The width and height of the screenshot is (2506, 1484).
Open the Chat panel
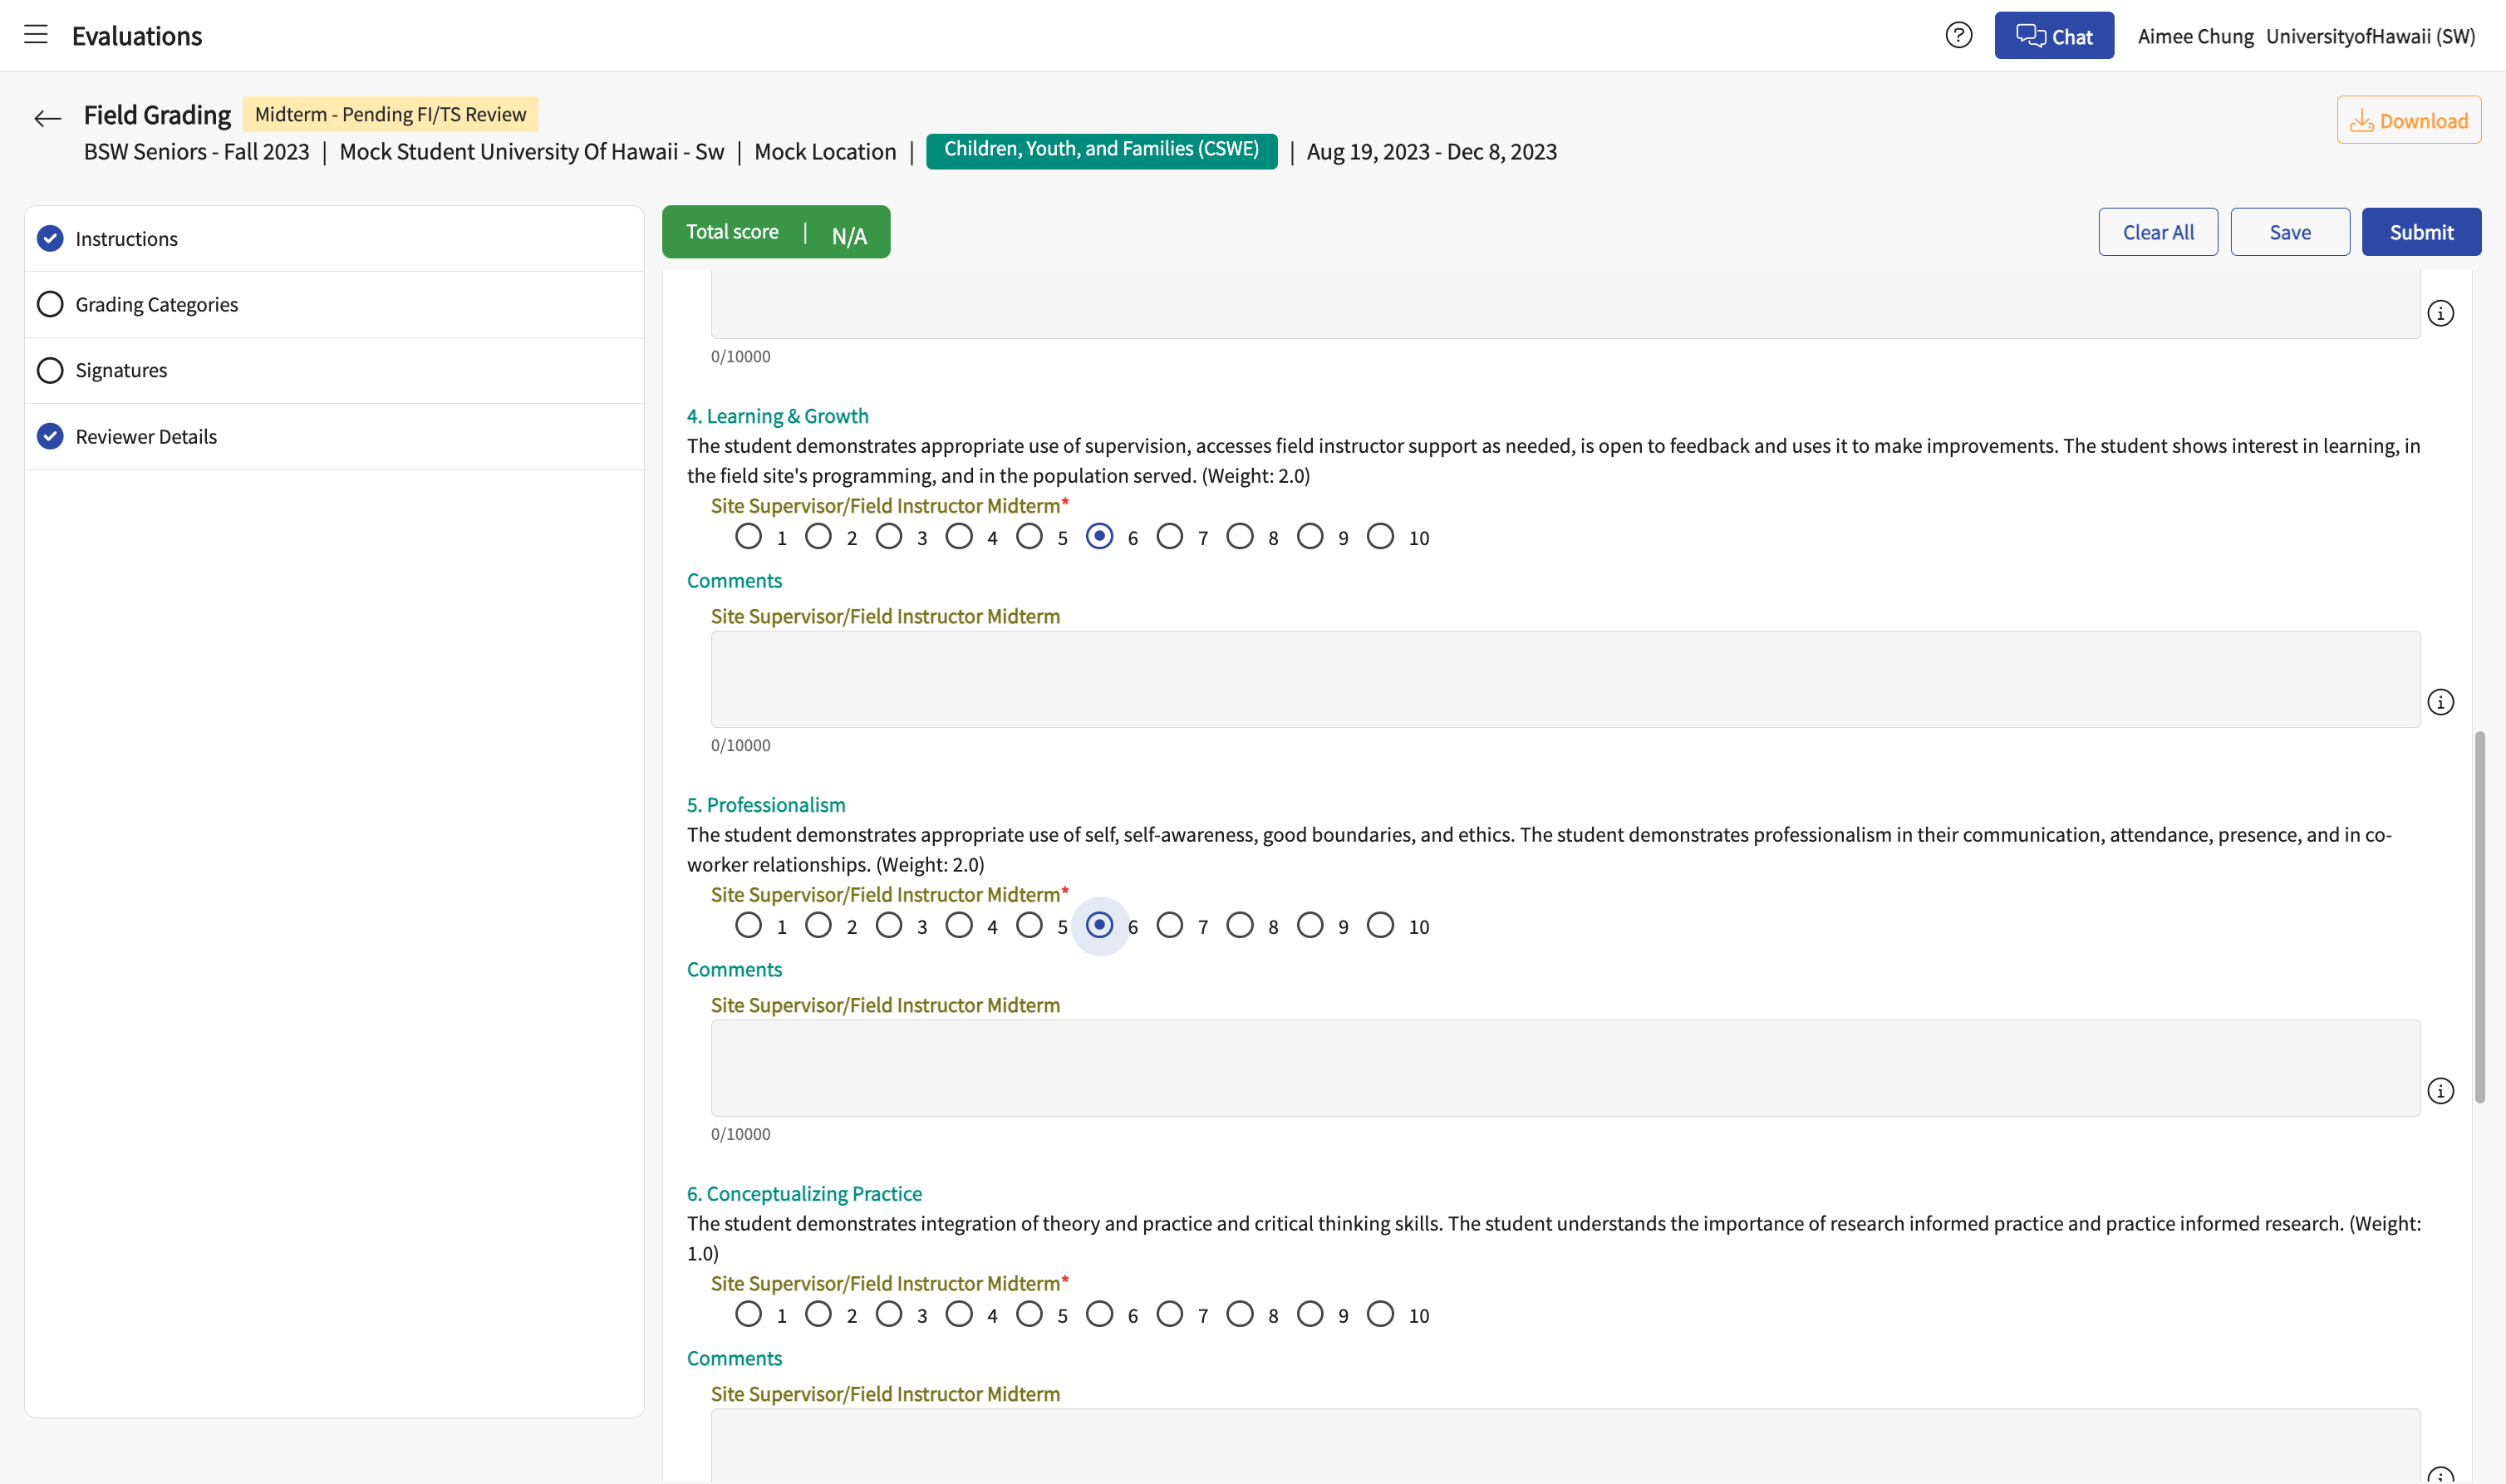(2054, 36)
